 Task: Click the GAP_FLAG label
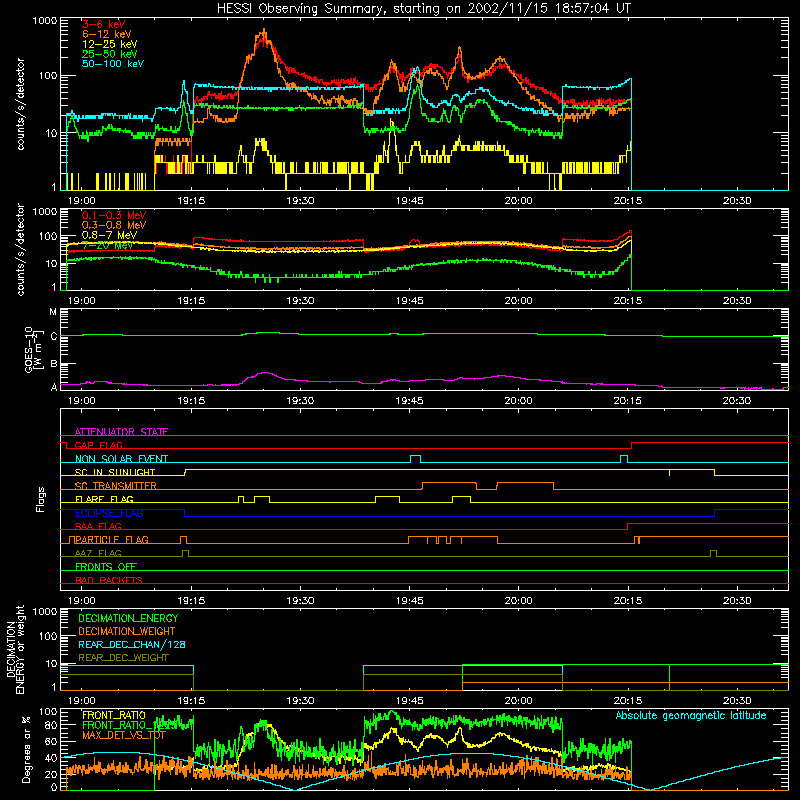[98, 445]
